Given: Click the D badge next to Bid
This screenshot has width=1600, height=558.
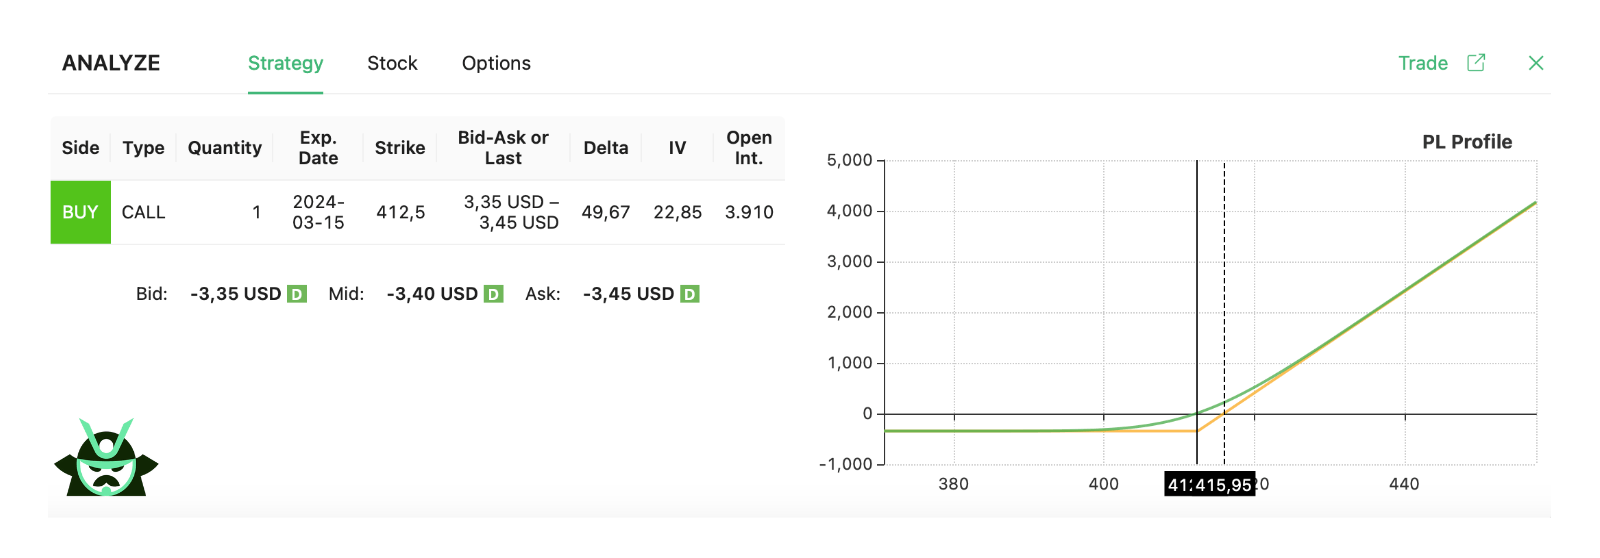Looking at the screenshot, I should point(296,294).
